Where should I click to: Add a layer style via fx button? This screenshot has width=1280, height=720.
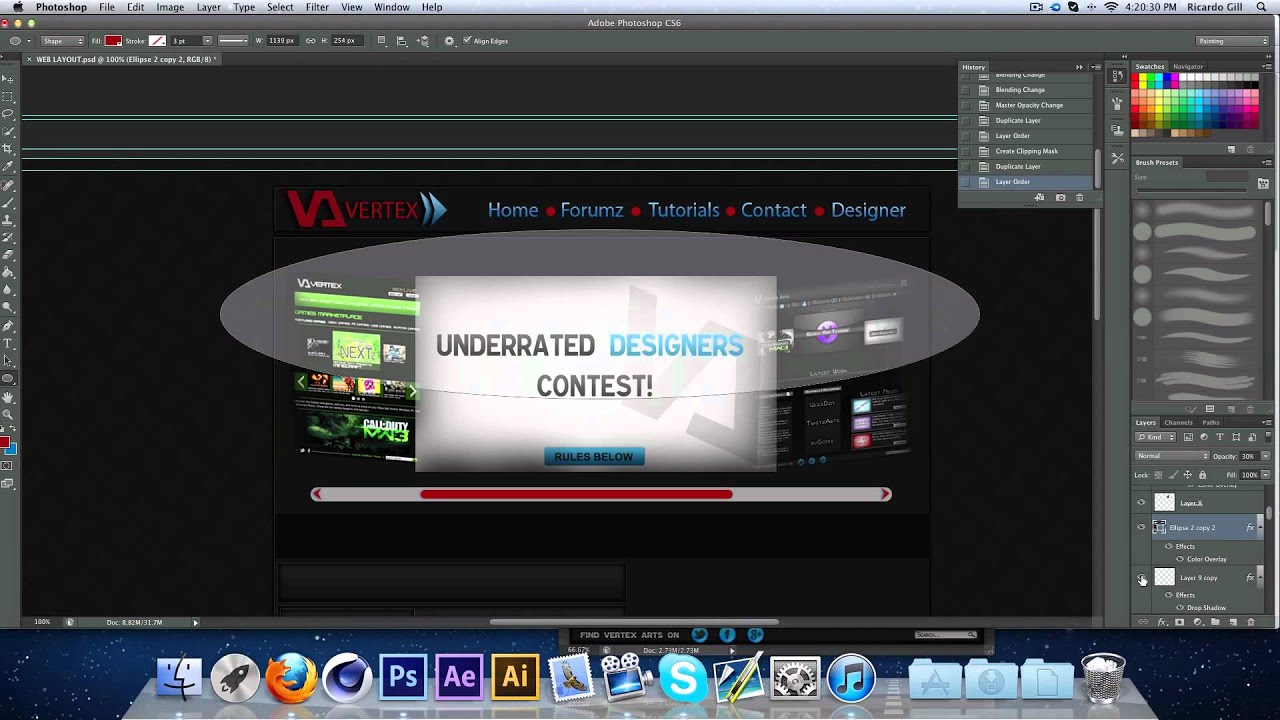[x=1162, y=622]
